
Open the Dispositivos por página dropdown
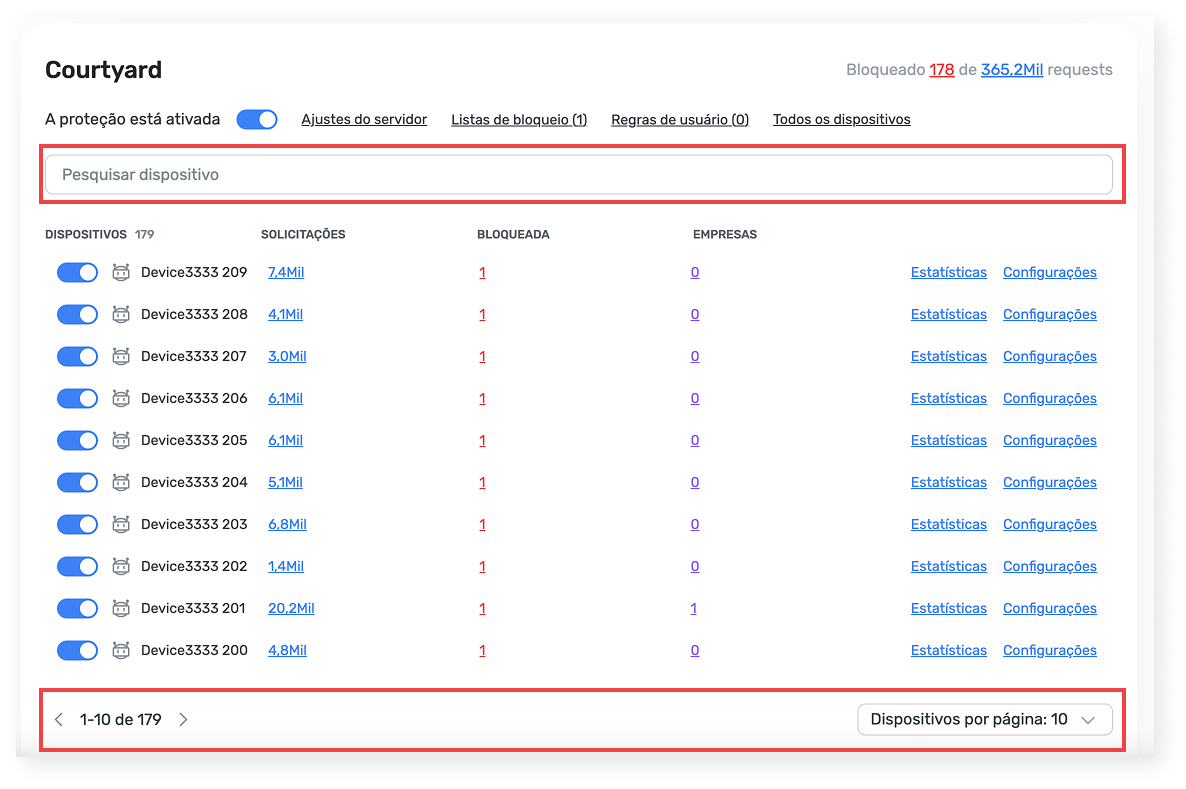[985, 719]
